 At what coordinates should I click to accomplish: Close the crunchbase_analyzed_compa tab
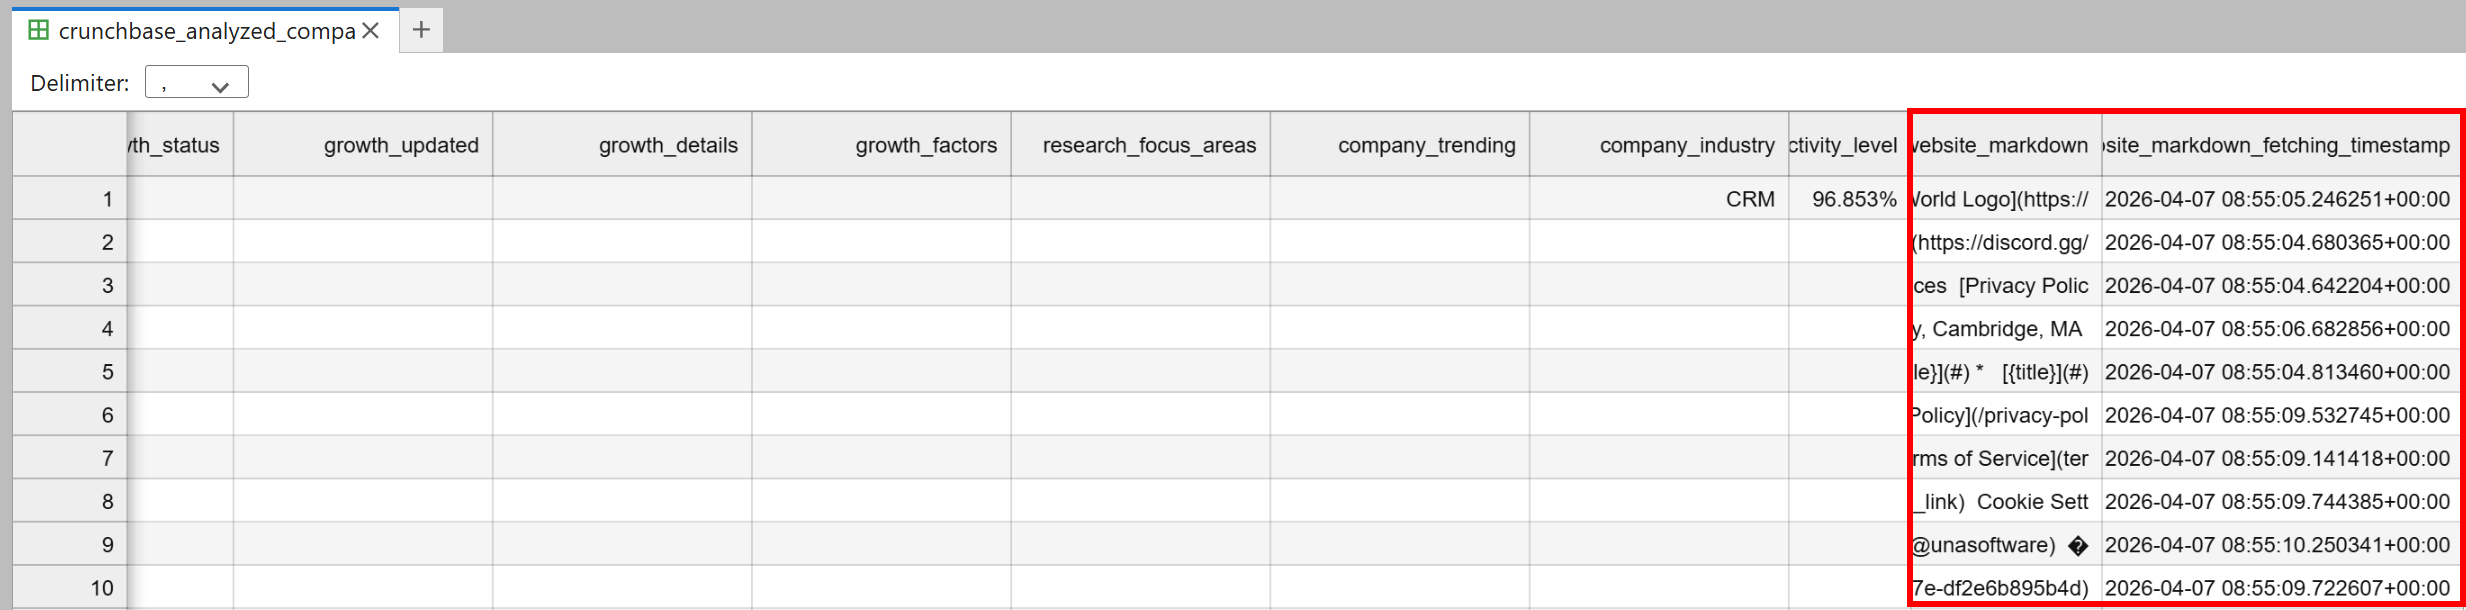(371, 30)
